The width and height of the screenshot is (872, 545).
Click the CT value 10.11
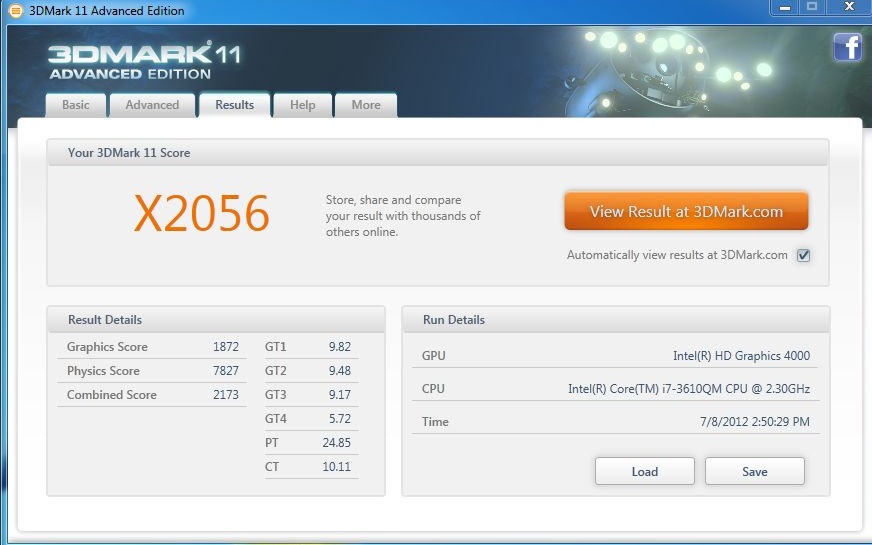pyautogui.click(x=336, y=467)
